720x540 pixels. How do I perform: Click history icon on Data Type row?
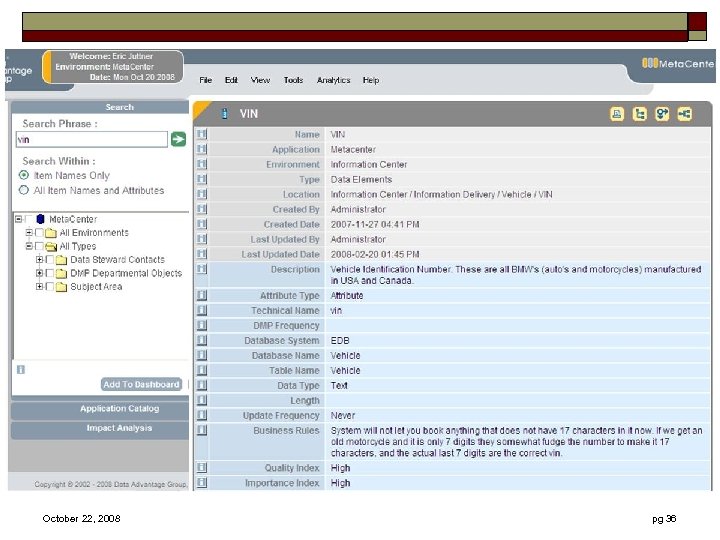pyautogui.click(x=202, y=385)
